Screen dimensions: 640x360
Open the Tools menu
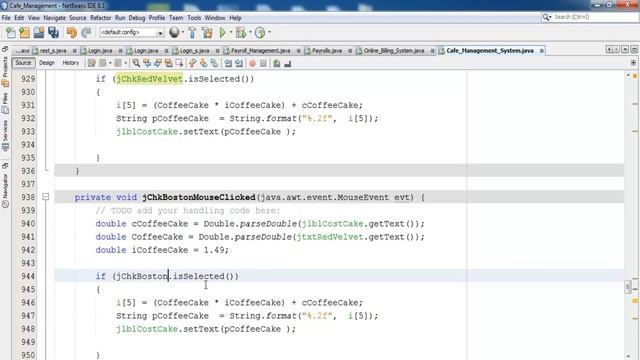point(194,18)
